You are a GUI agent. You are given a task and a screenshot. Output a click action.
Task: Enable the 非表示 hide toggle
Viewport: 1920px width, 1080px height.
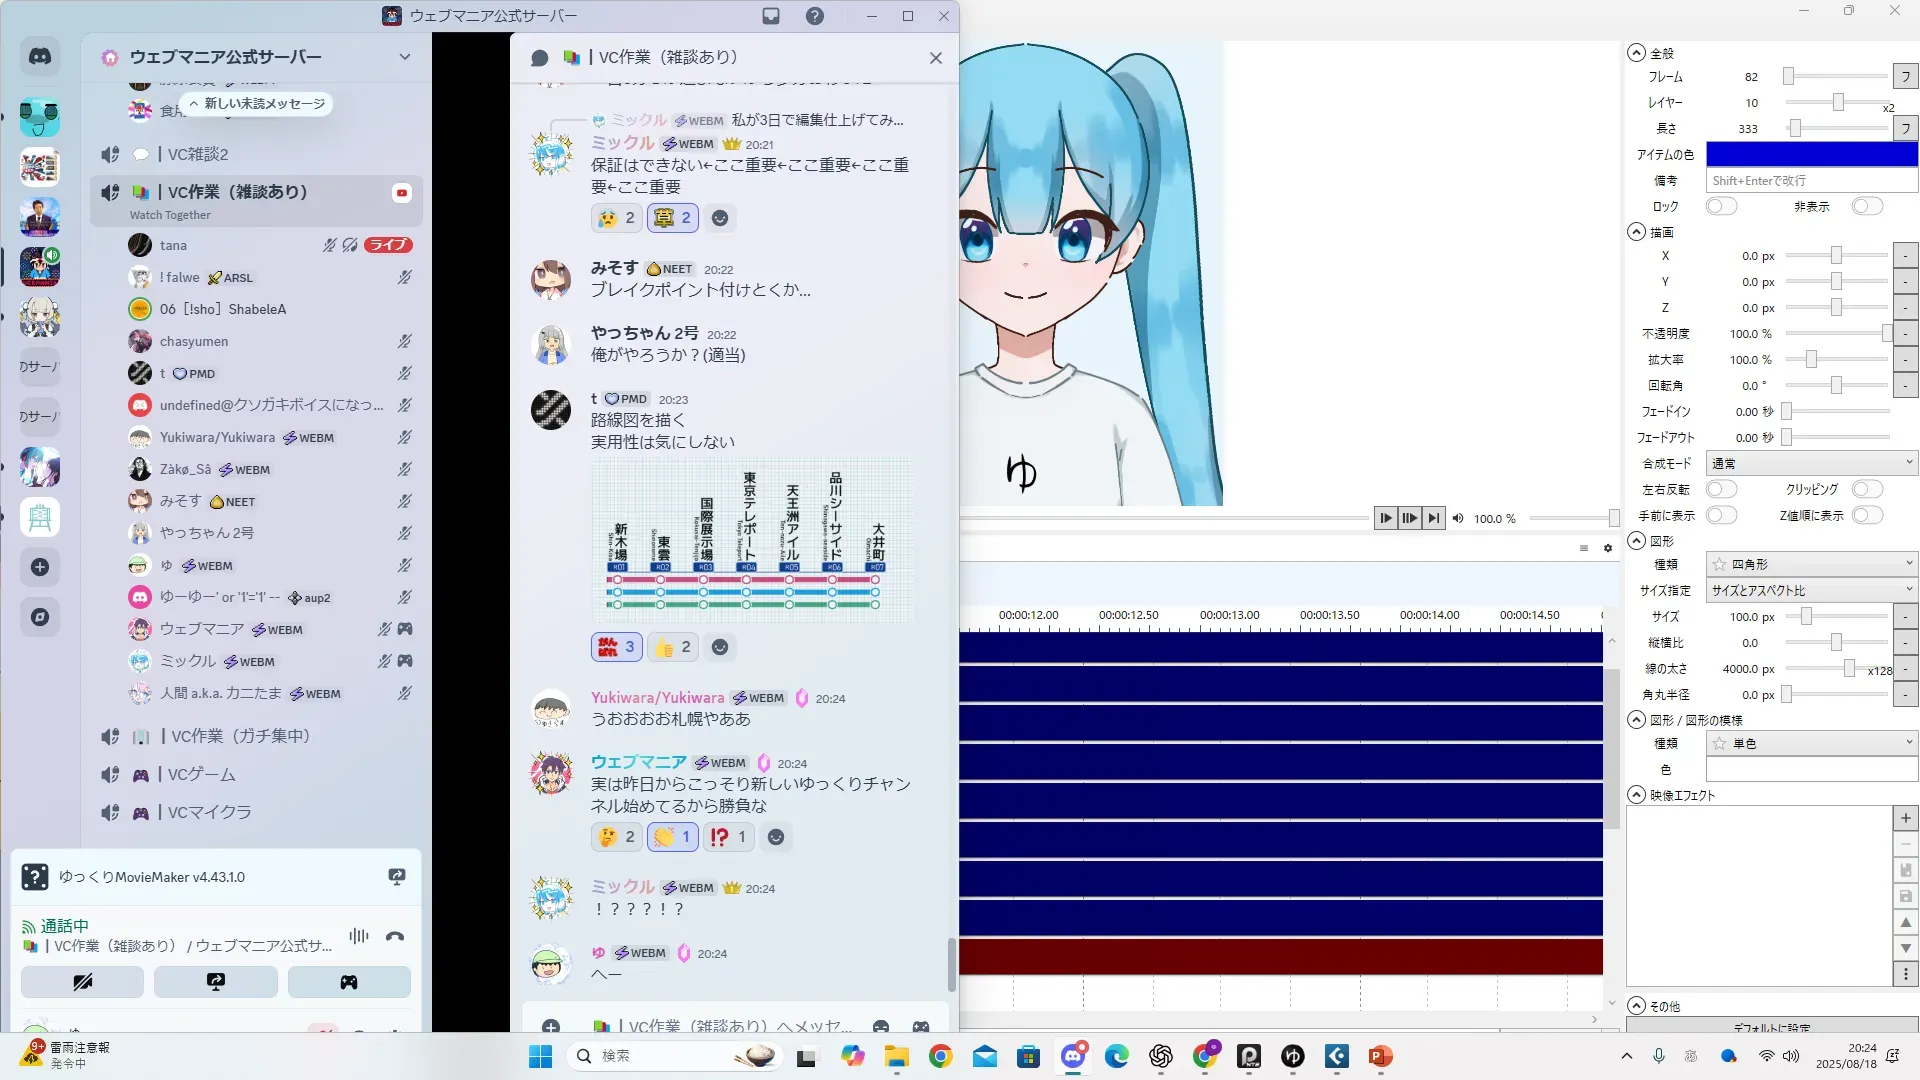(x=1866, y=206)
